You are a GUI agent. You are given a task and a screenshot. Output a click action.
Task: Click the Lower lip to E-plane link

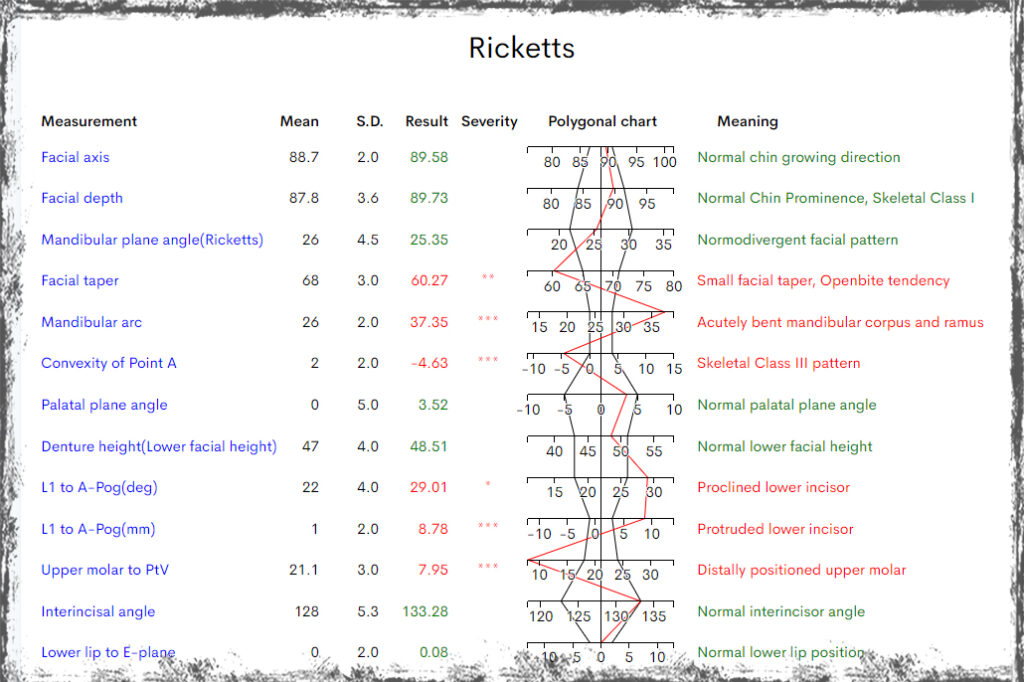pos(108,653)
